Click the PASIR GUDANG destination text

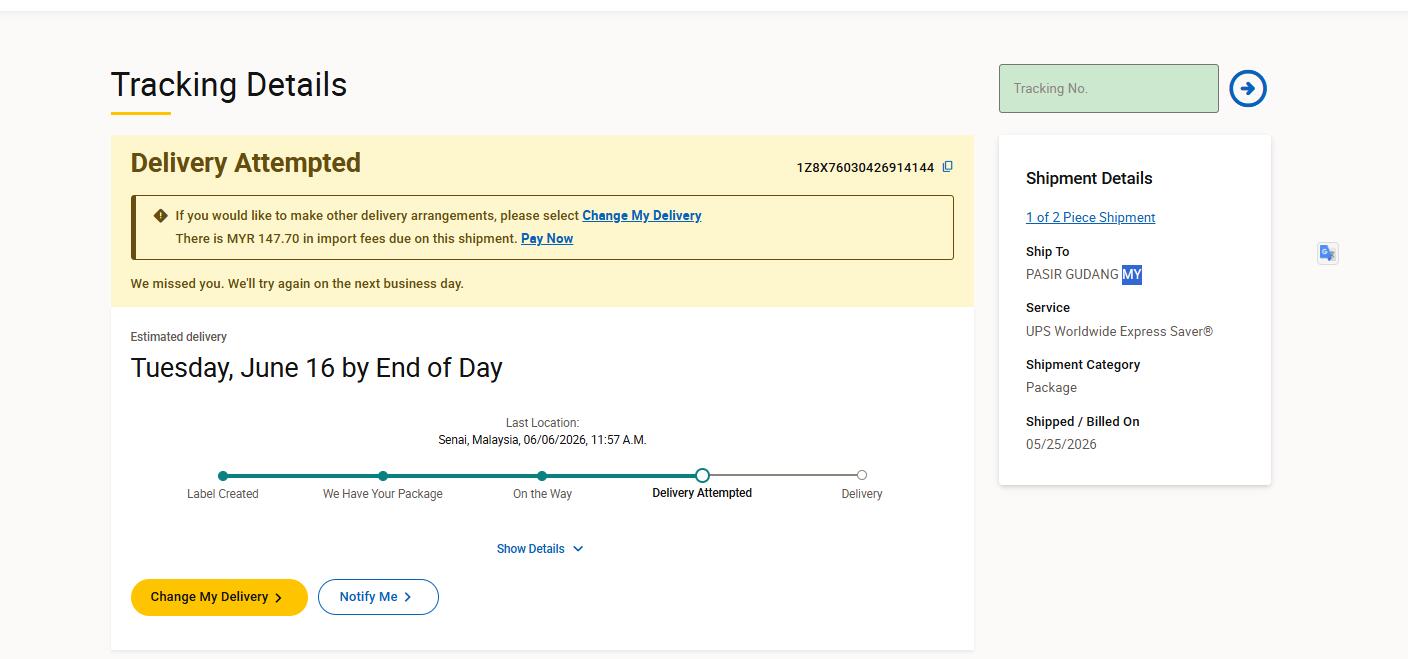[1072, 274]
